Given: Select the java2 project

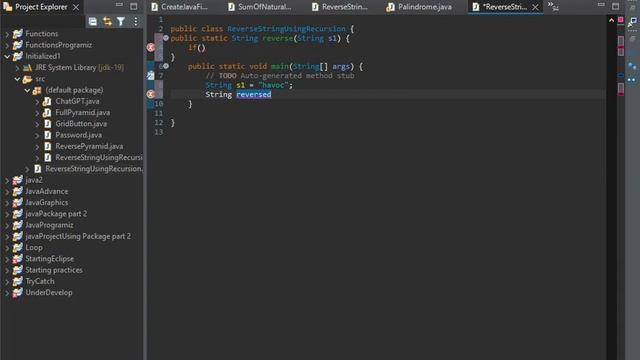Looking at the screenshot, I should 34,180.
